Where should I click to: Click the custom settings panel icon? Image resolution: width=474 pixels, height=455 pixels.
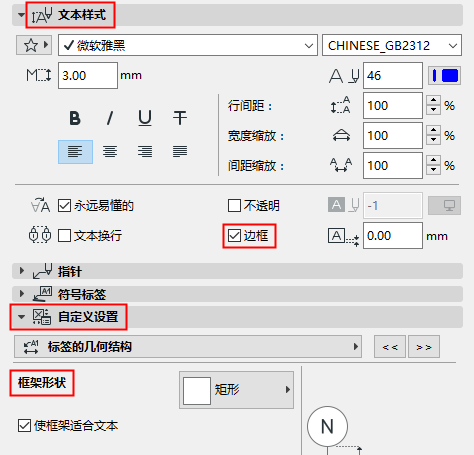(x=42, y=317)
